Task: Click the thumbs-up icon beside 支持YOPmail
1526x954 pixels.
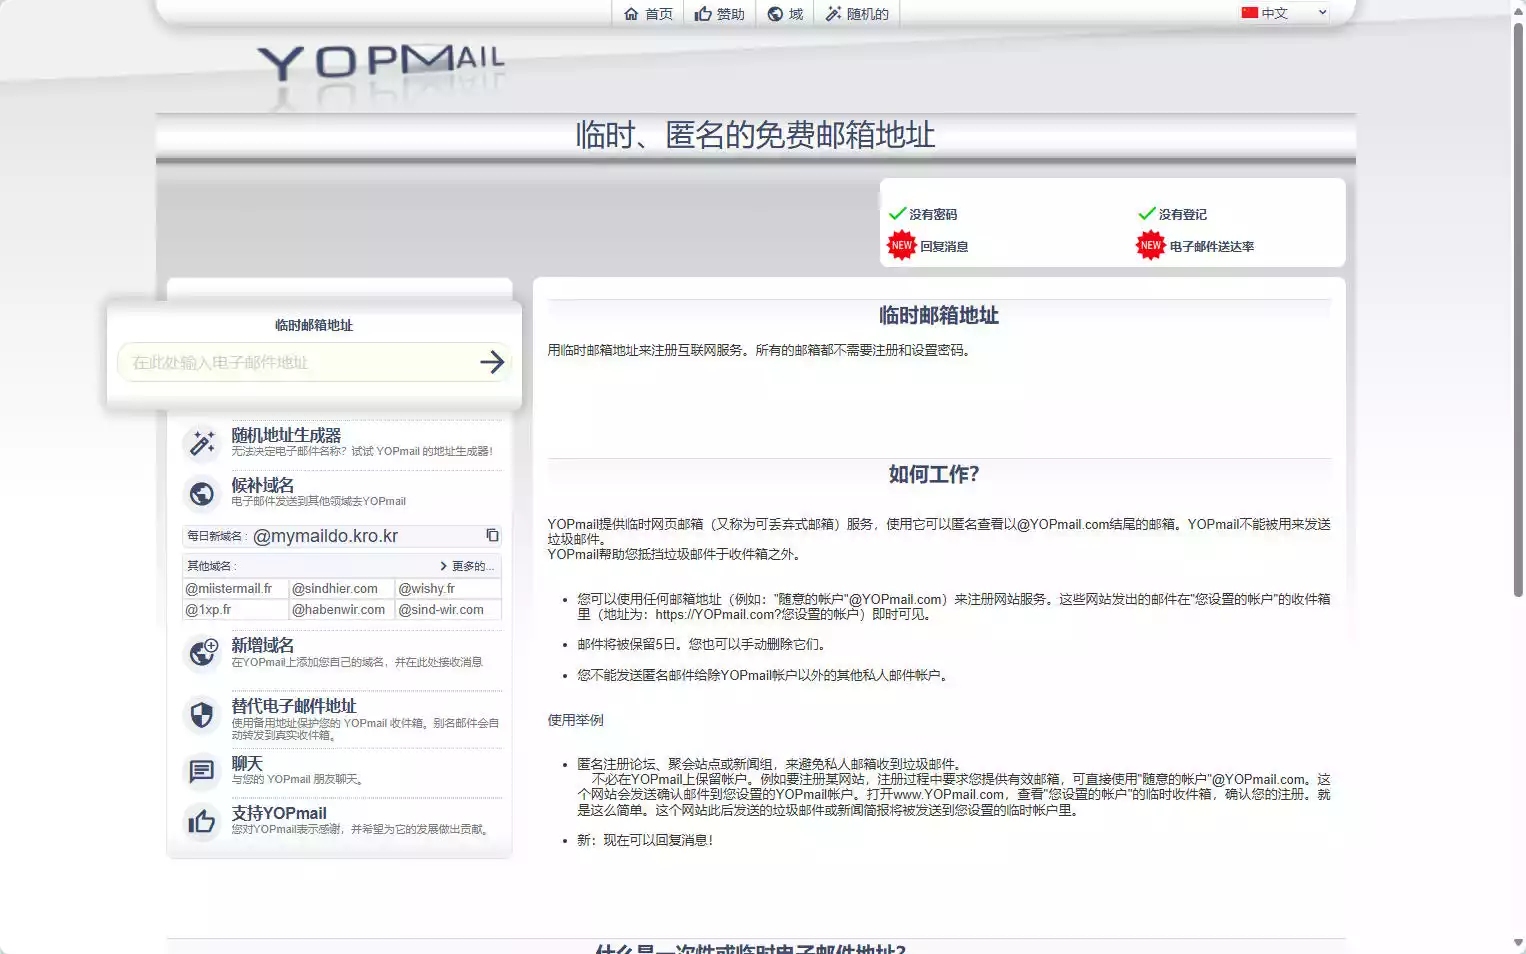Action: tap(202, 821)
